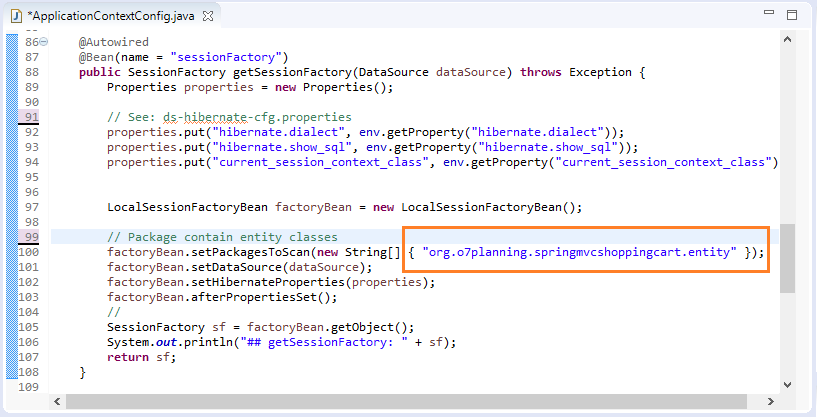
Task: Click horizontal scrollbar right arrow
Action: pyautogui.click(x=770, y=401)
